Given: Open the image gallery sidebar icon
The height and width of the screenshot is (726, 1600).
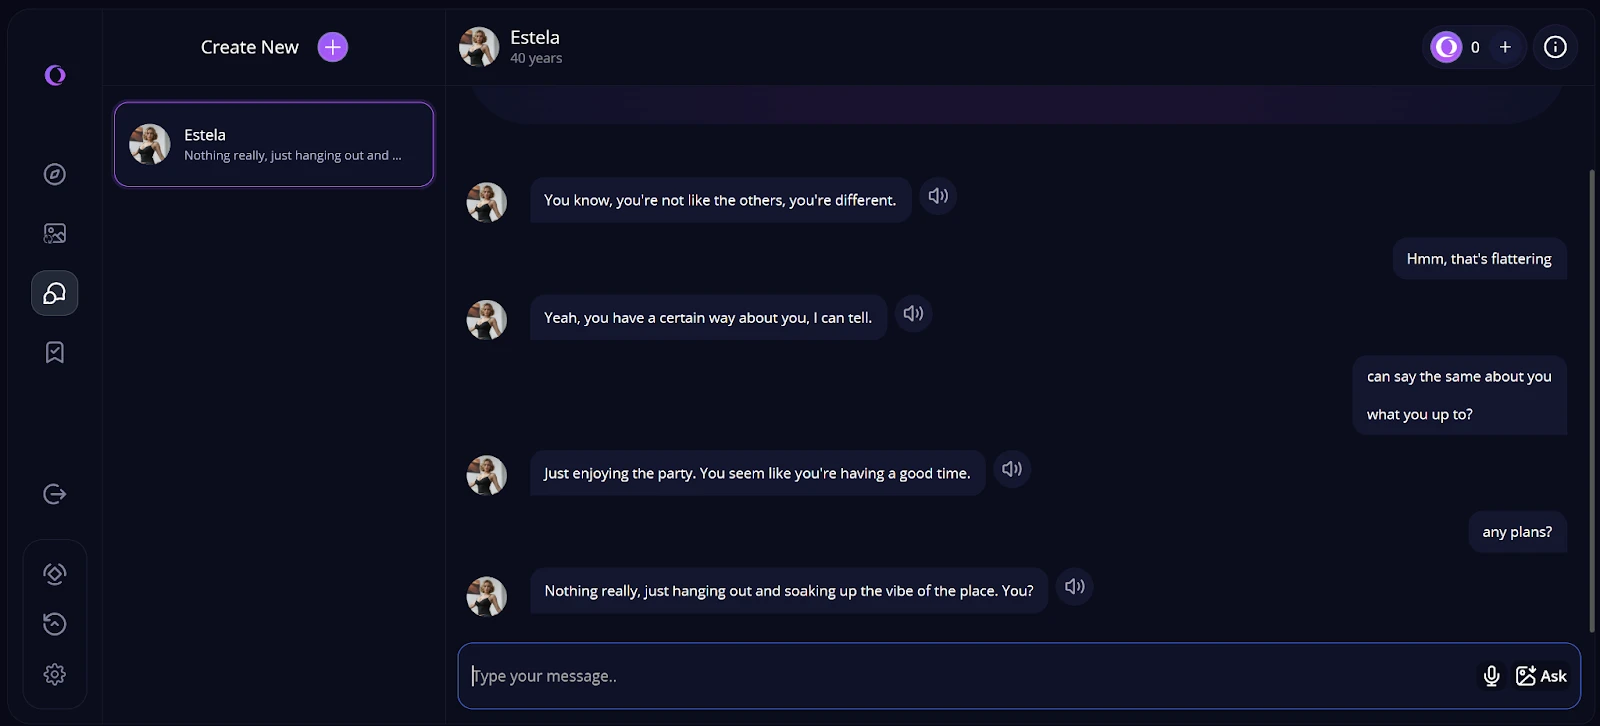Looking at the screenshot, I should click(x=55, y=234).
